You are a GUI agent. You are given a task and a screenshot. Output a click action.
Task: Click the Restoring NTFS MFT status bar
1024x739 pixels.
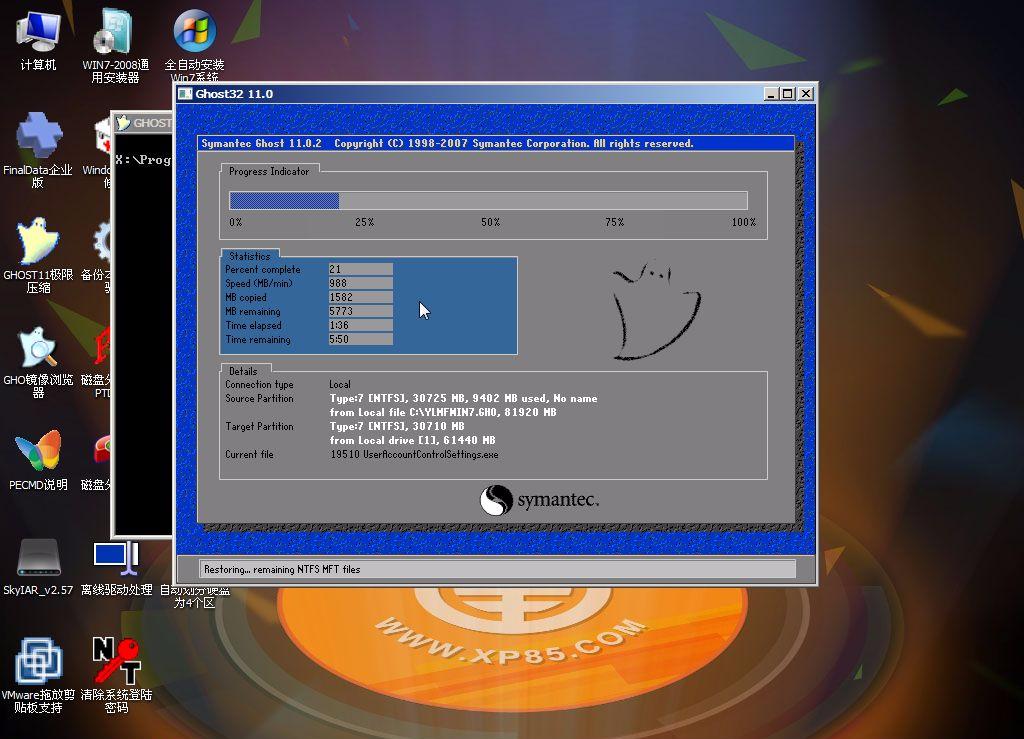[x=497, y=569]
